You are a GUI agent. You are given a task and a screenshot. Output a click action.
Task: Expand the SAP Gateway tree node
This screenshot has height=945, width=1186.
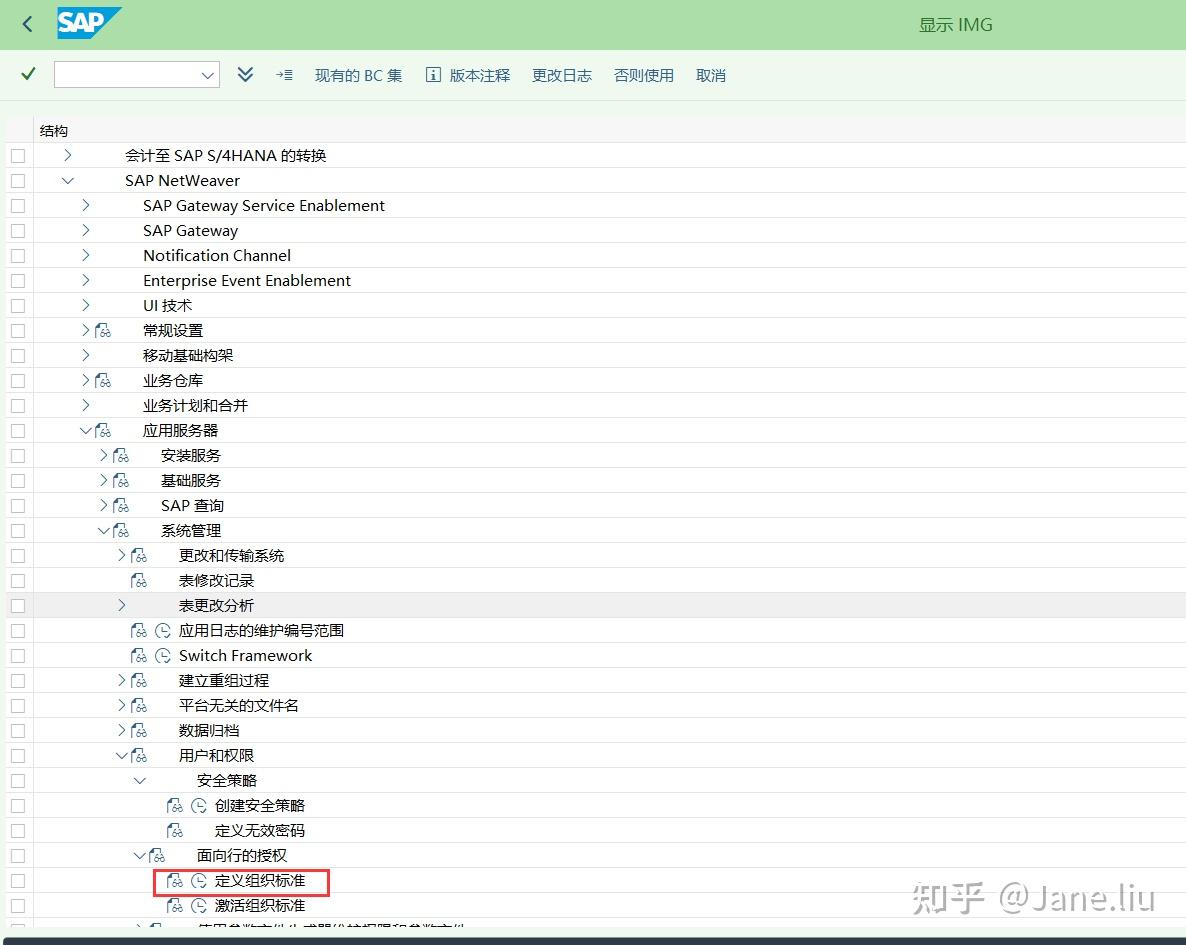[86, 230]
